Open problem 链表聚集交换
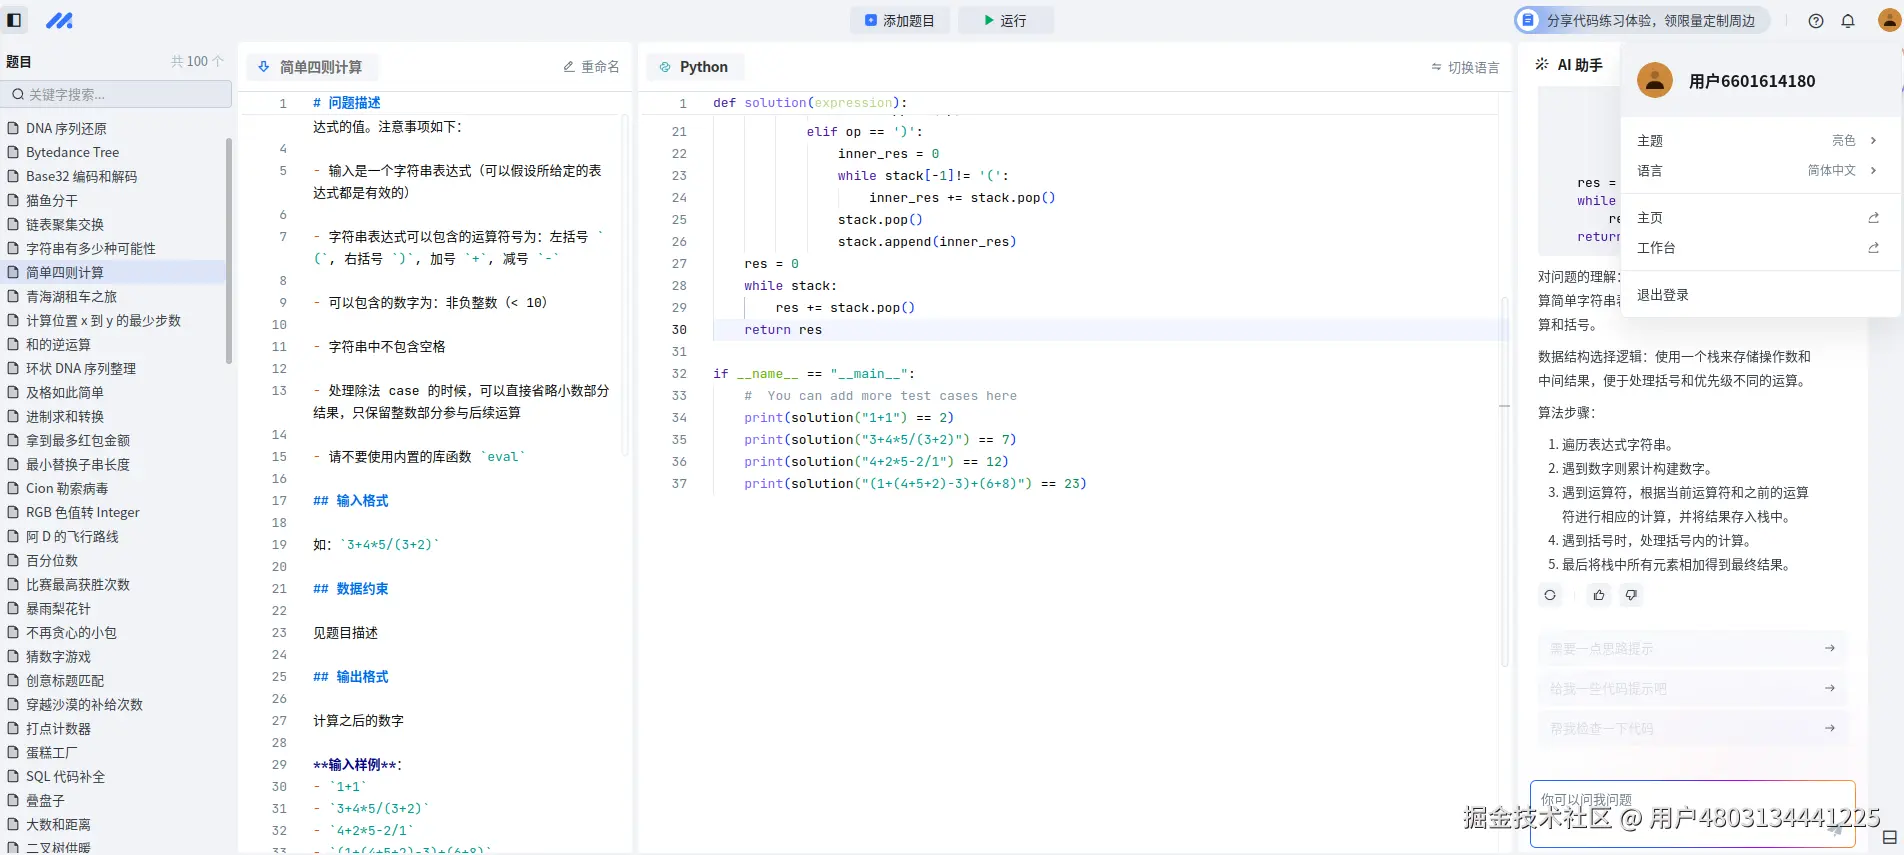Image resolution: width=1904 pixels, height=855 pixels. [65, 224]
